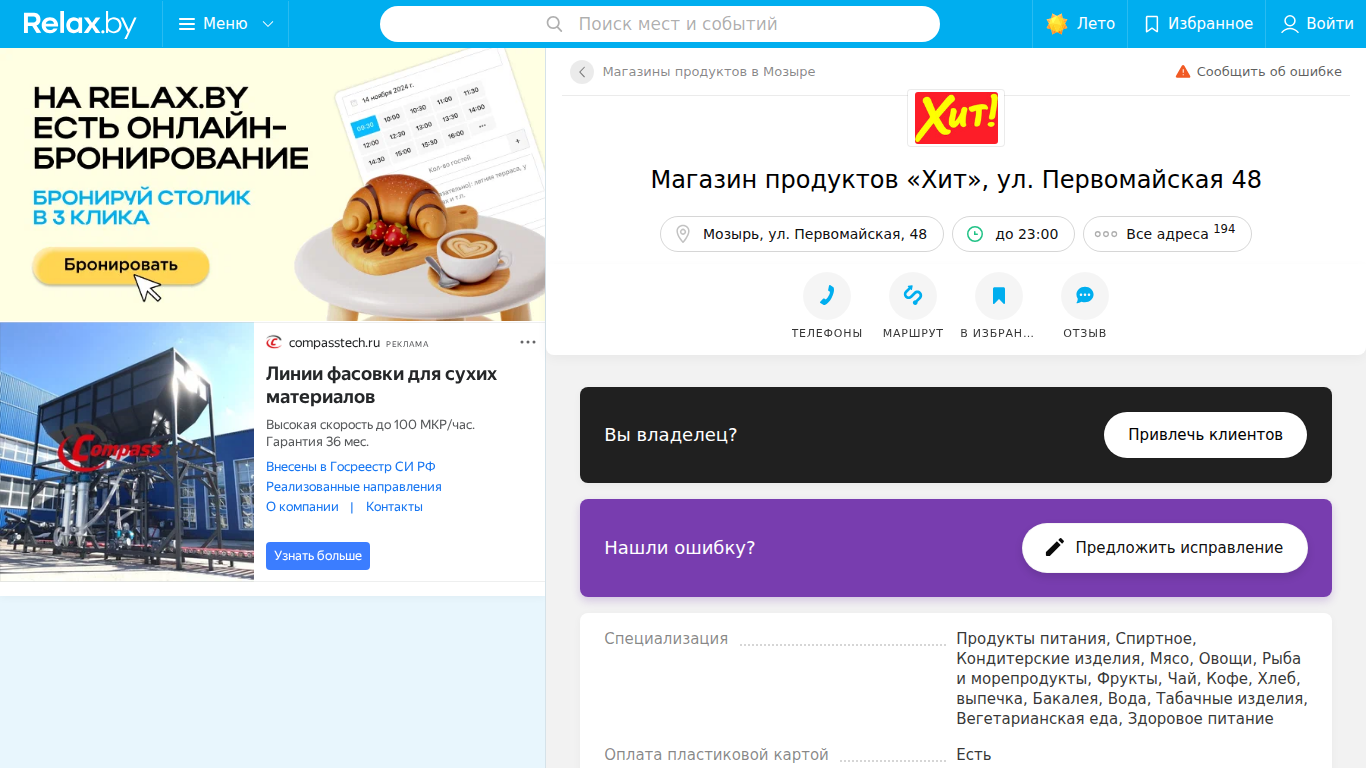Click the Узнать больше ad button

(318, 556)
